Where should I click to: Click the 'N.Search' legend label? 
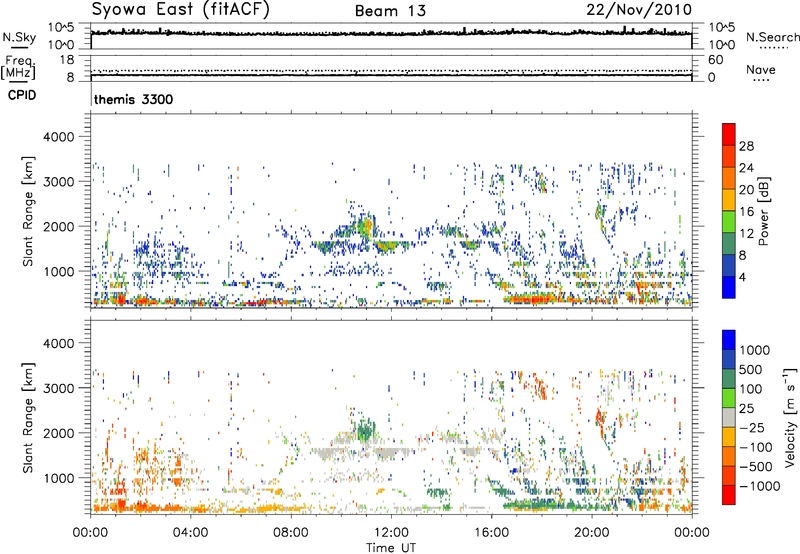[773, 37]
